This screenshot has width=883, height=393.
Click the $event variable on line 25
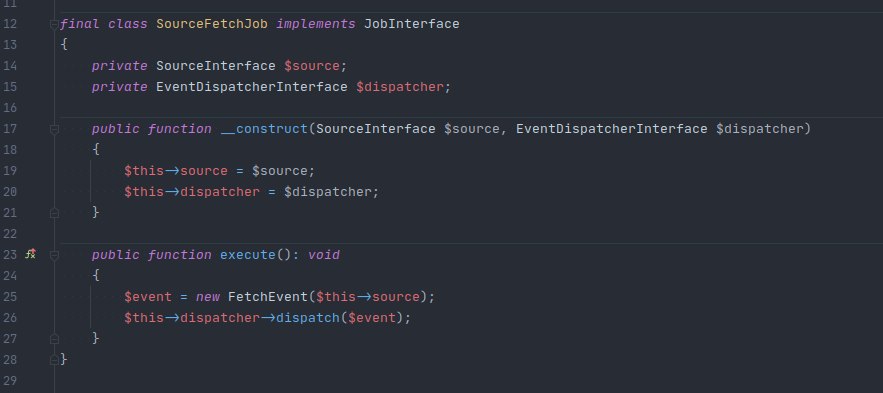click(148, 297)
